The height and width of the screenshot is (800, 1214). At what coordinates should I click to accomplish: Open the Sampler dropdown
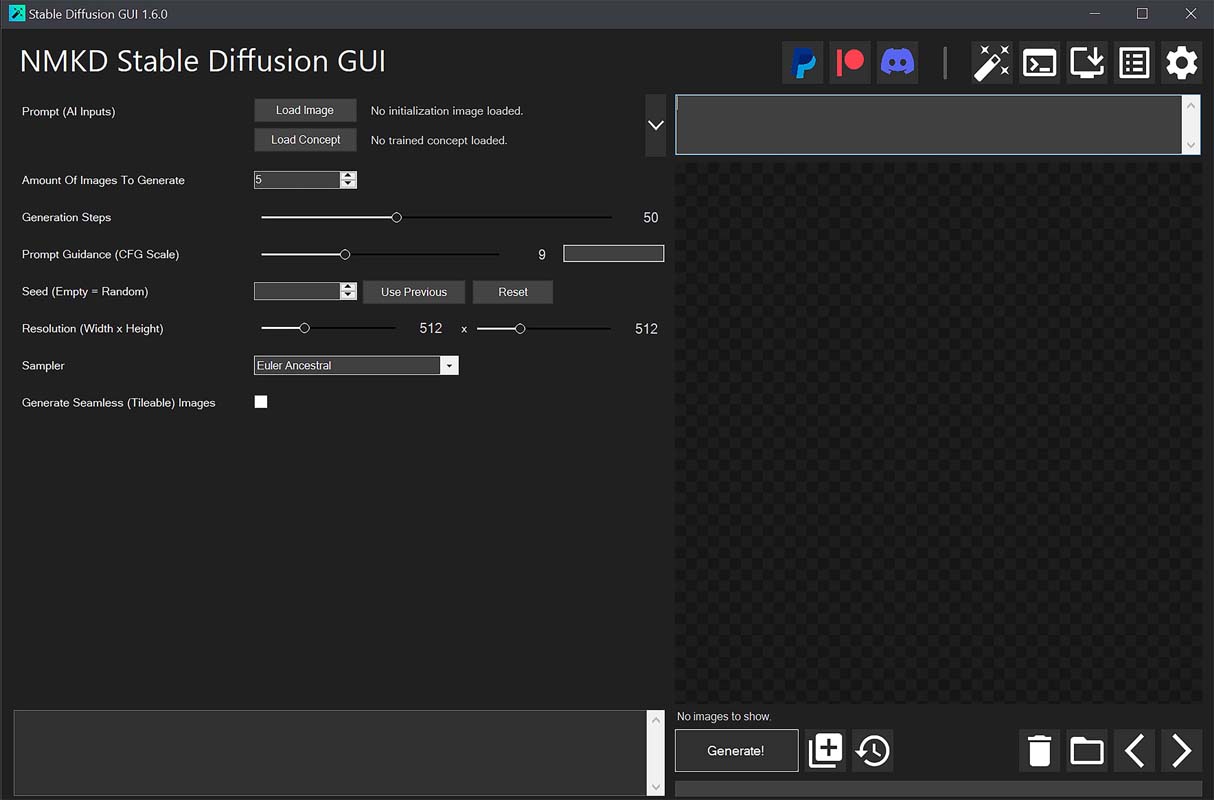450,365
